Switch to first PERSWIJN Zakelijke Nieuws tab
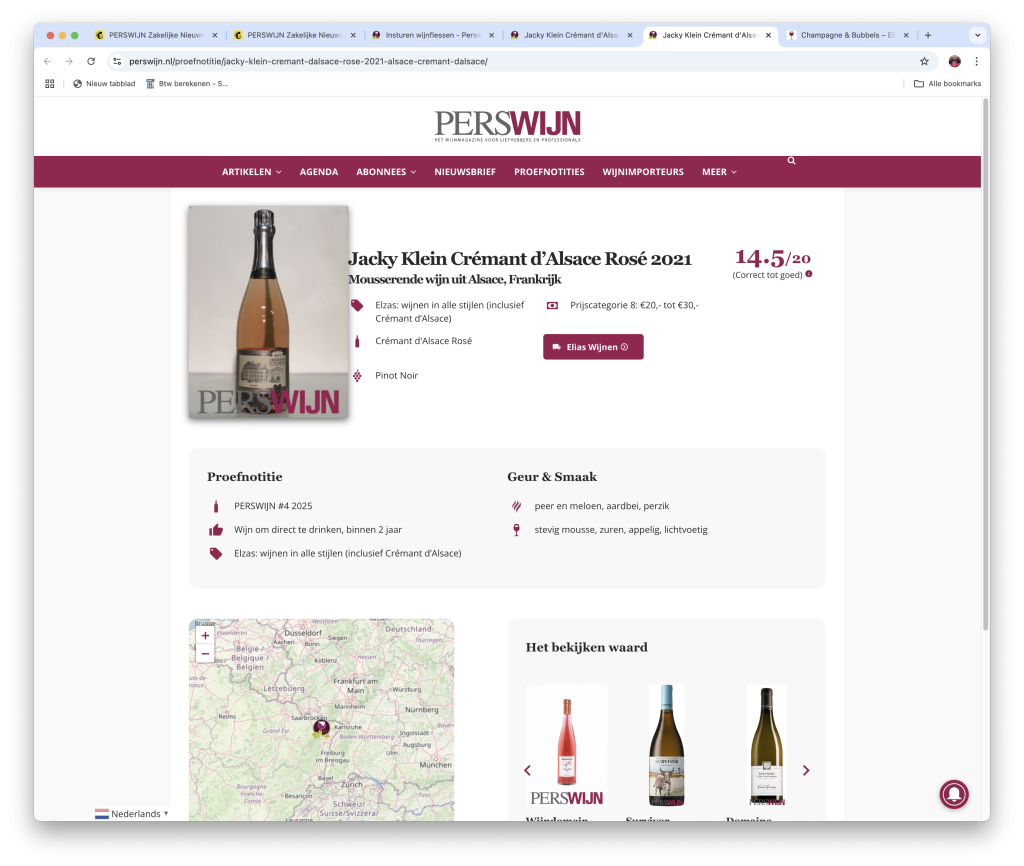Image resolution: width=1024 pixels, height=866 pixels. tap(156, 35)
